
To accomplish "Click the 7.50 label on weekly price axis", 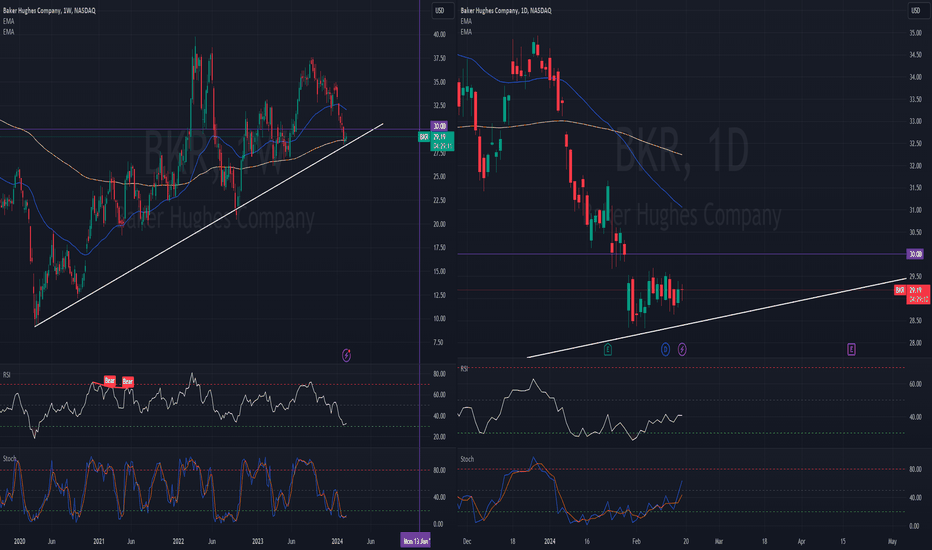I will pos(438,342).
